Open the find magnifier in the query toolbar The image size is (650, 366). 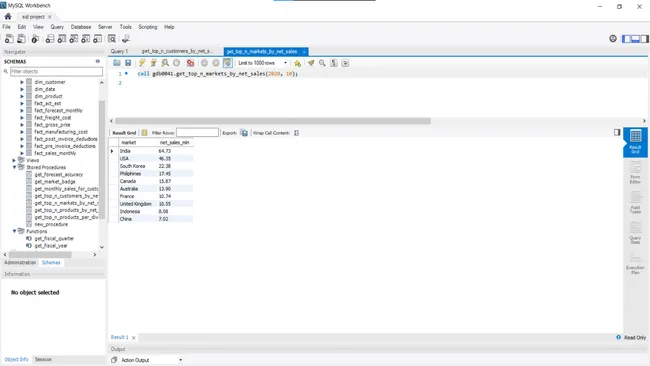point(322,63)
